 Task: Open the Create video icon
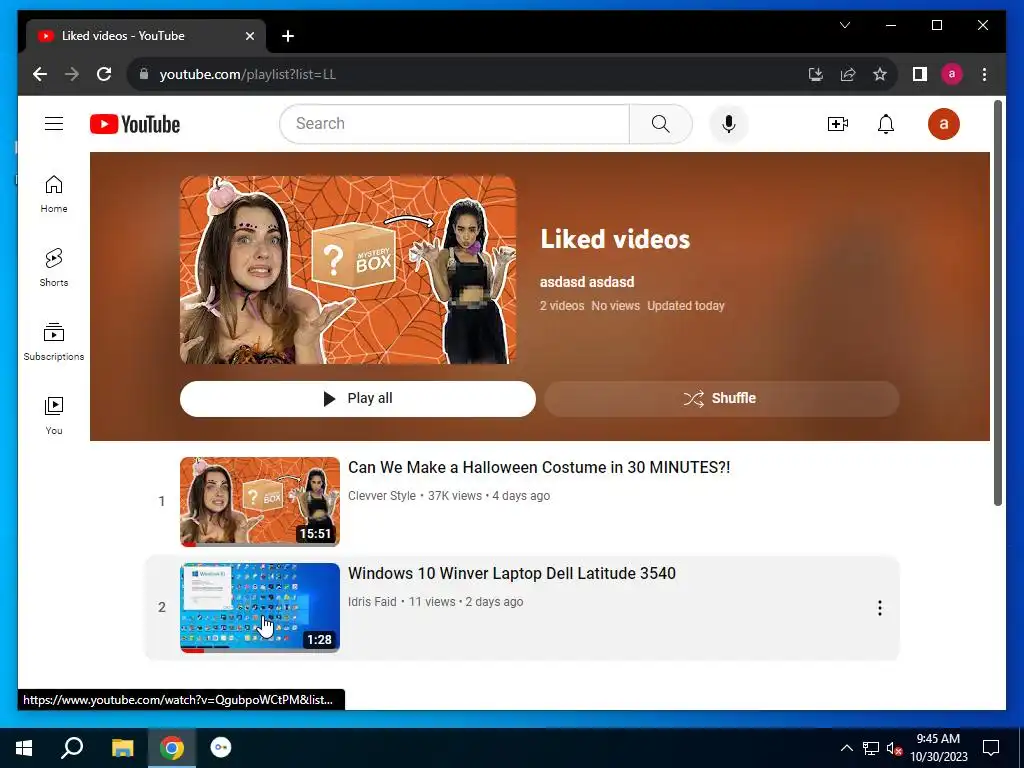click(837, 124)
